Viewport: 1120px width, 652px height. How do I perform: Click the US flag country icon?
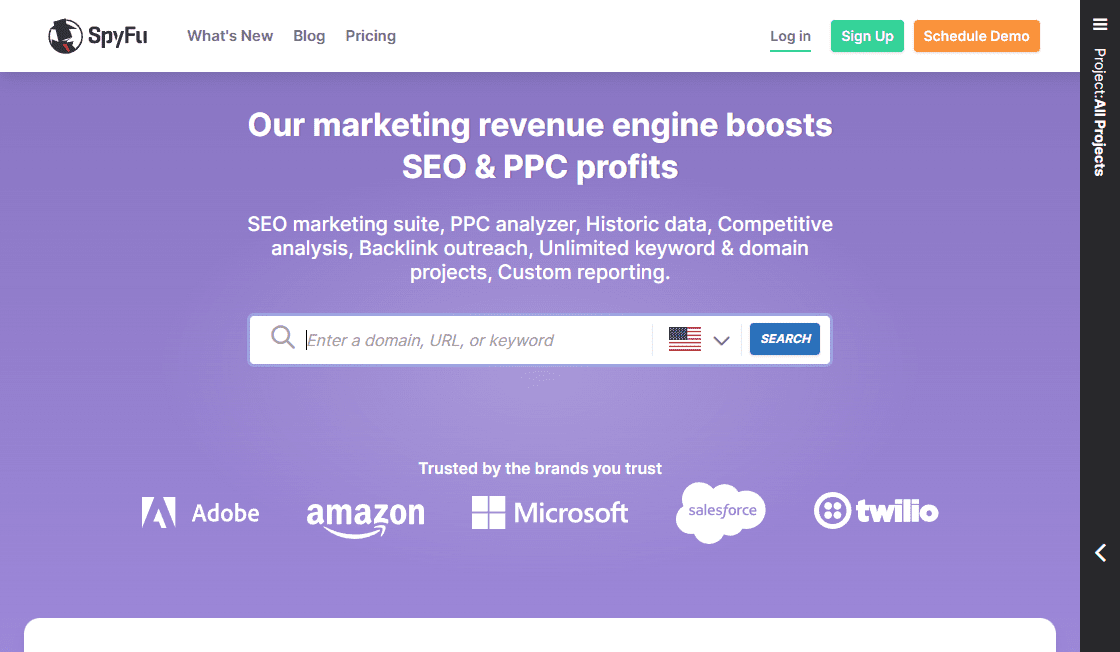[684, 338]
